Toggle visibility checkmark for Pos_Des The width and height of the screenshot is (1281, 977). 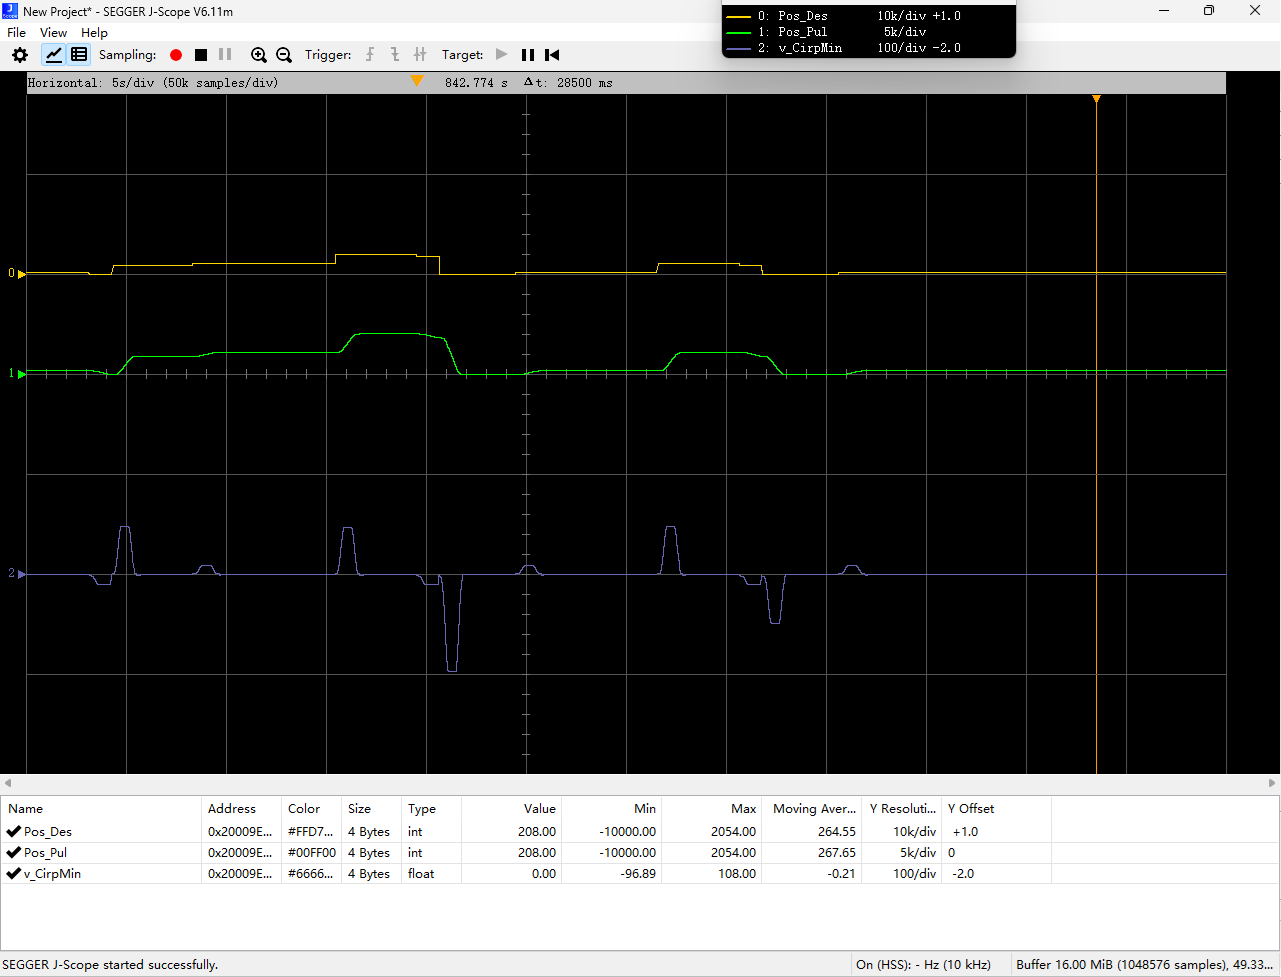14,831
